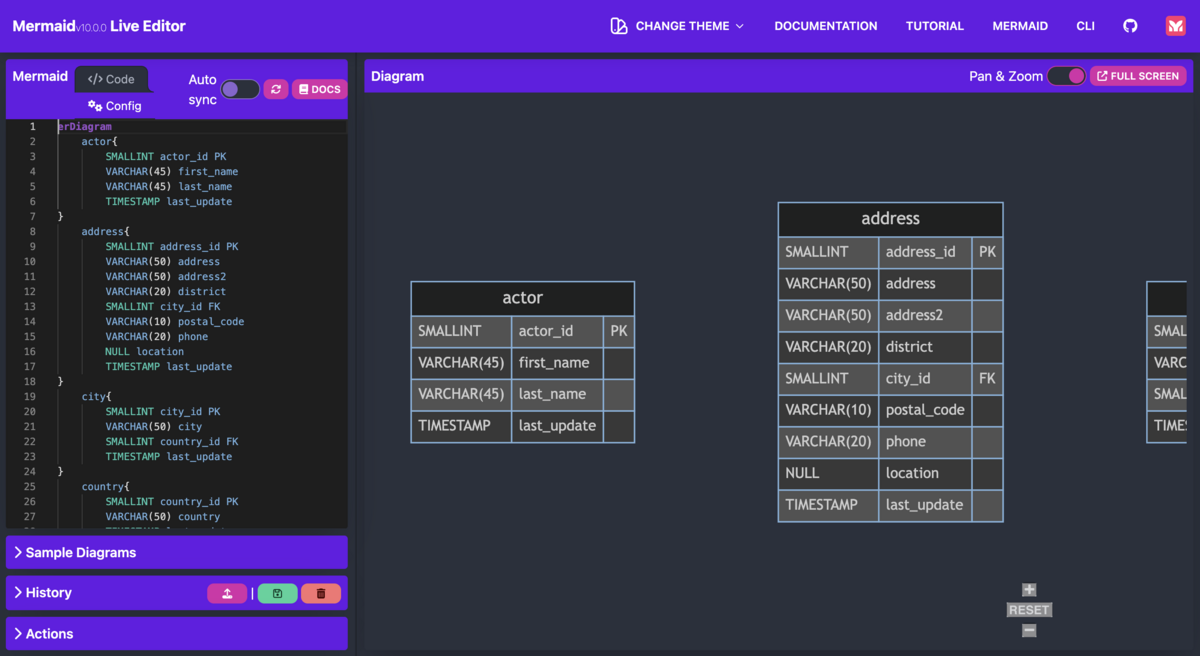This screenshot has height=656, width=1200.
Task: Click the last_name cell in actor table
Action: point(557,394)
